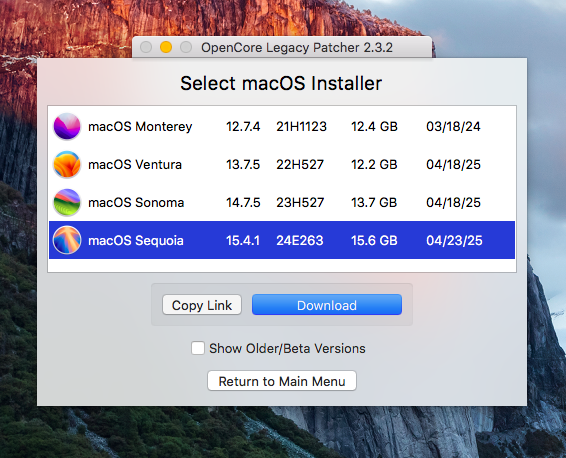Click version 13.7.5 in the list
This screenshot has width=566, height=458.
coord(243,165)
